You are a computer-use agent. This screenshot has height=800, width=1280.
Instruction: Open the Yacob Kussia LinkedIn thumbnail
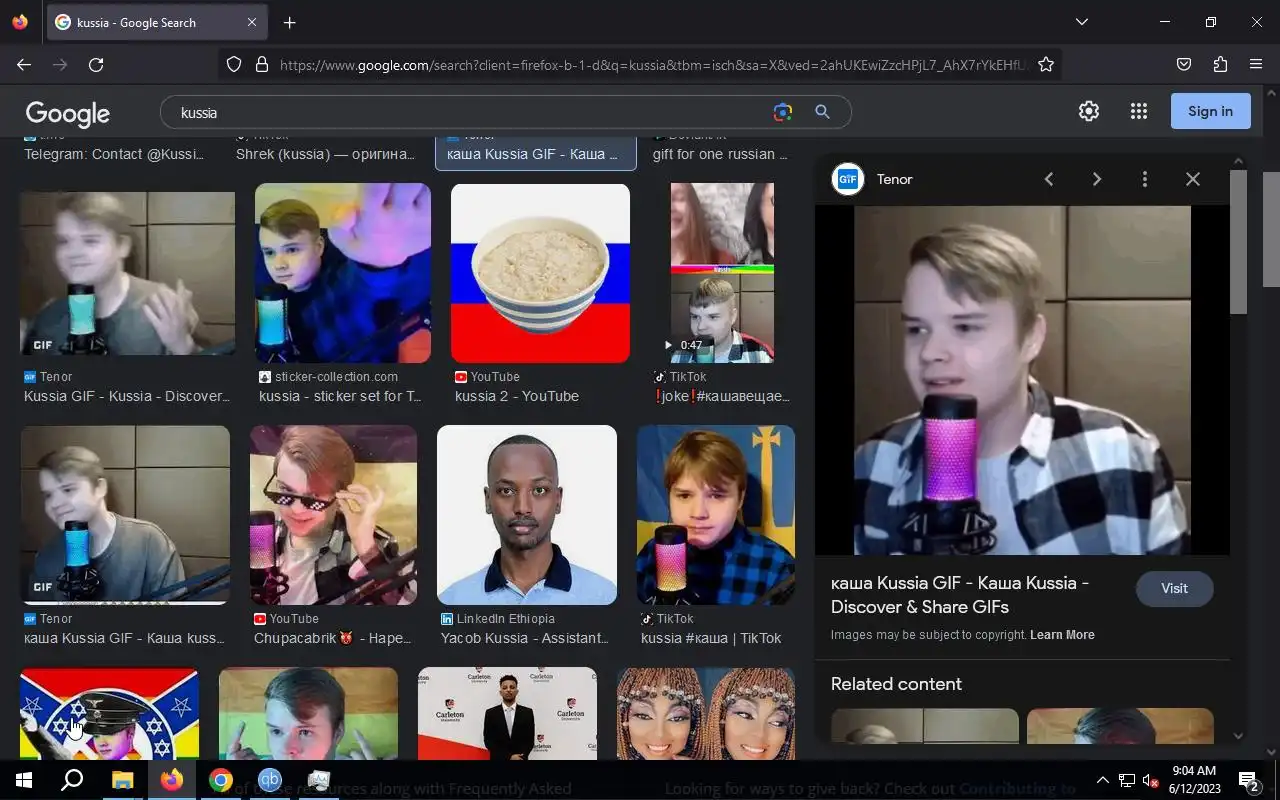pos(527,515)
